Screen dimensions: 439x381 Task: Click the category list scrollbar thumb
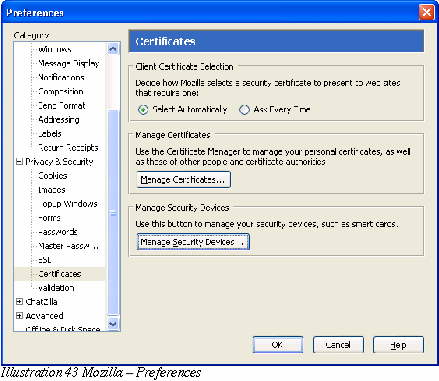[113, 213]
